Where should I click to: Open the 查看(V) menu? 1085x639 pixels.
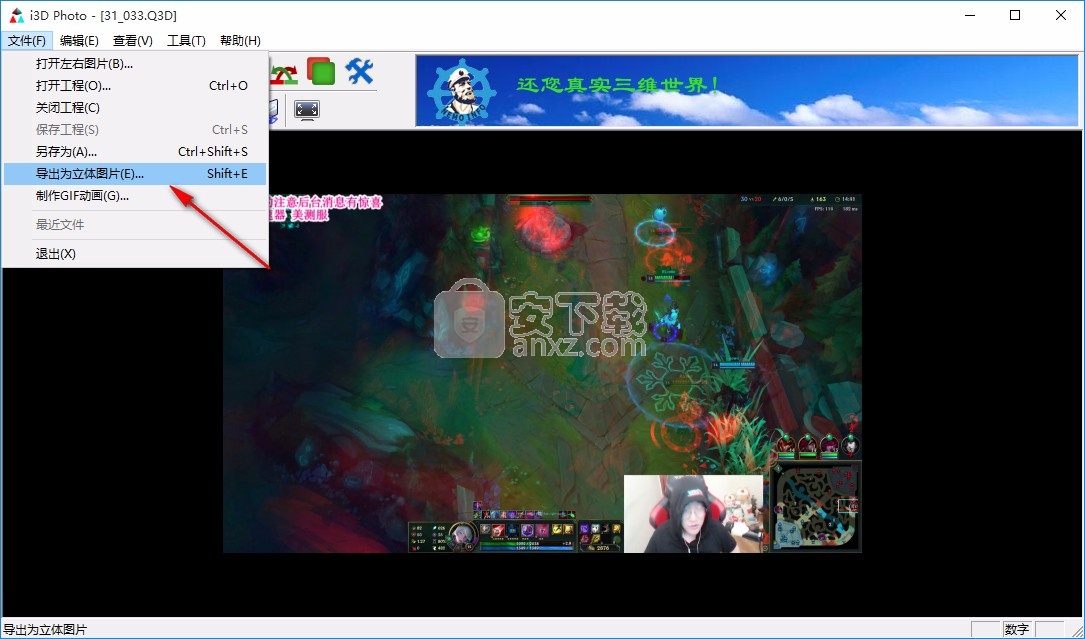coord(133,41)
